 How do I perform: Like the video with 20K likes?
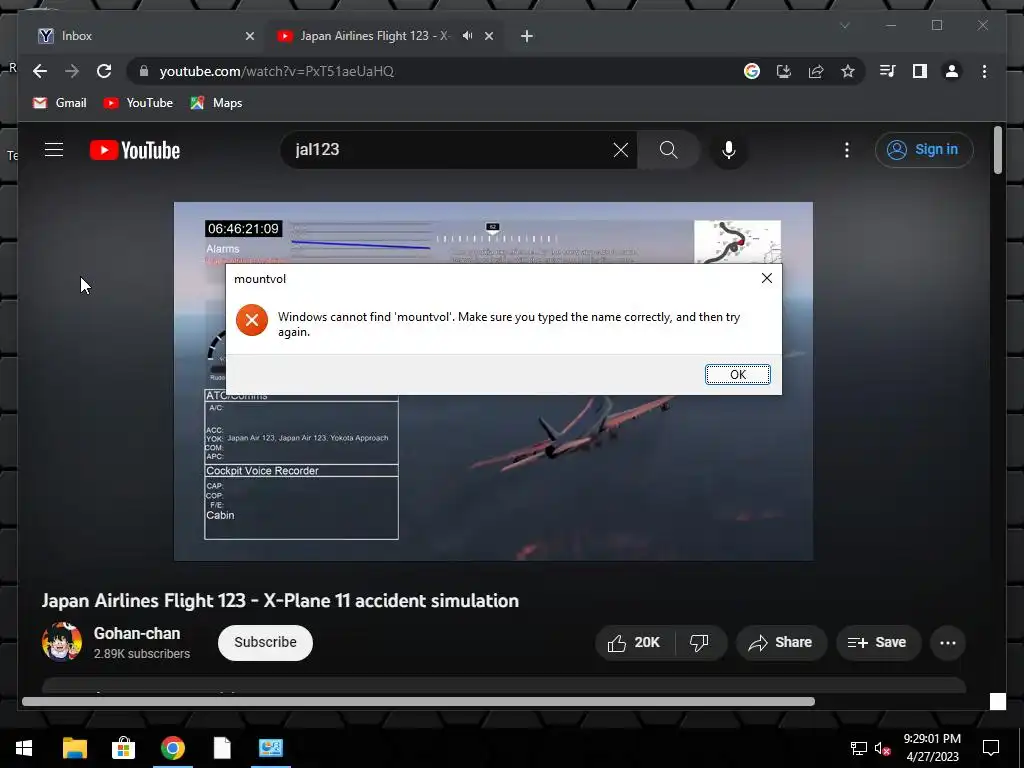(634, 643)
